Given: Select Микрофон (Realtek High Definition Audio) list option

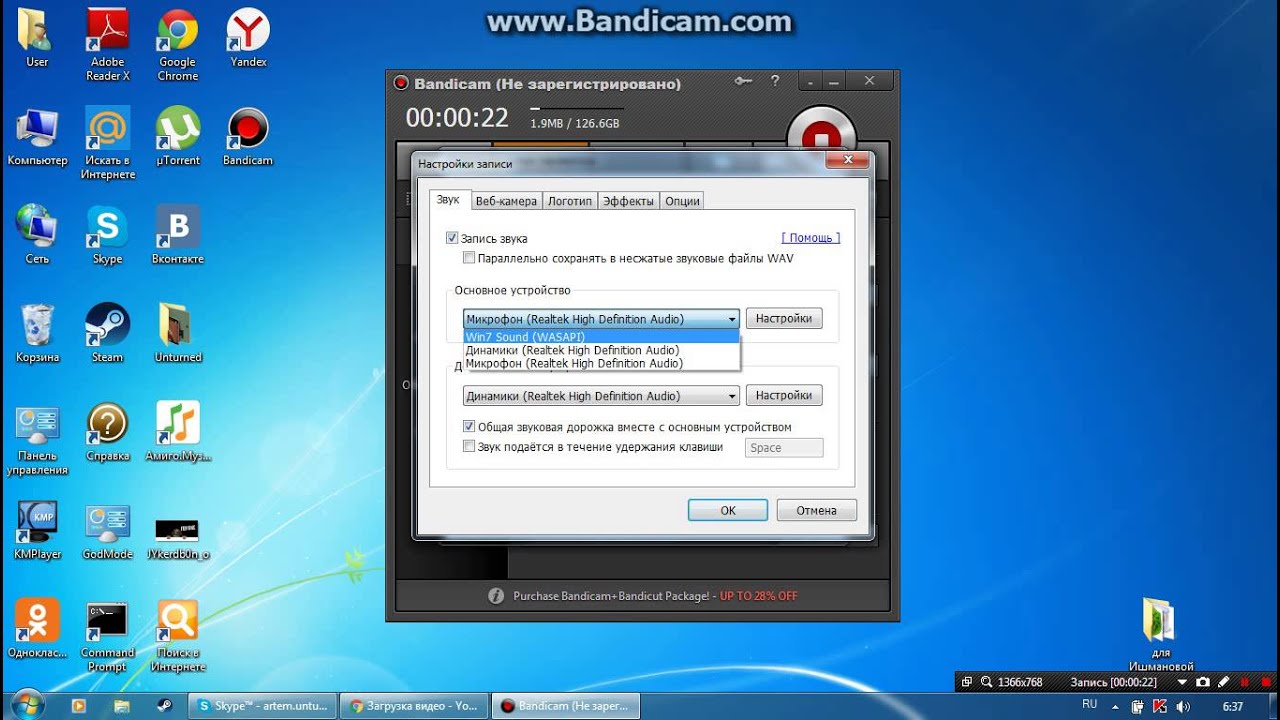Looking at the screenshot, I should click(x=601, y=363).
